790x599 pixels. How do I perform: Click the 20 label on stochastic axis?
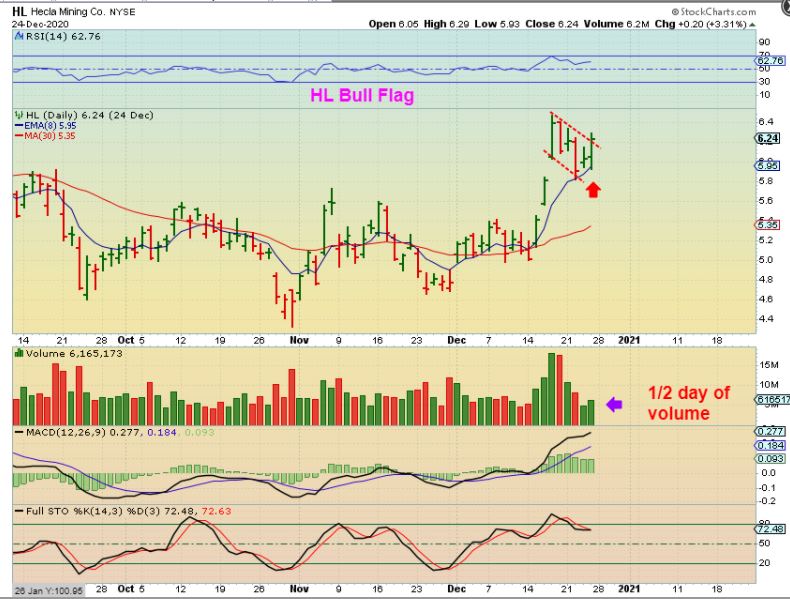(x=764, y=563)
